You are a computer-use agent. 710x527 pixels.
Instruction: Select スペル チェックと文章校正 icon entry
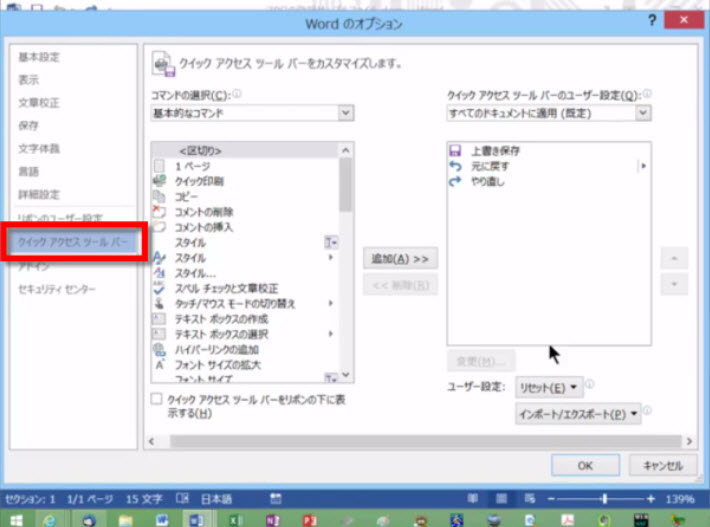tap(159, 288)
